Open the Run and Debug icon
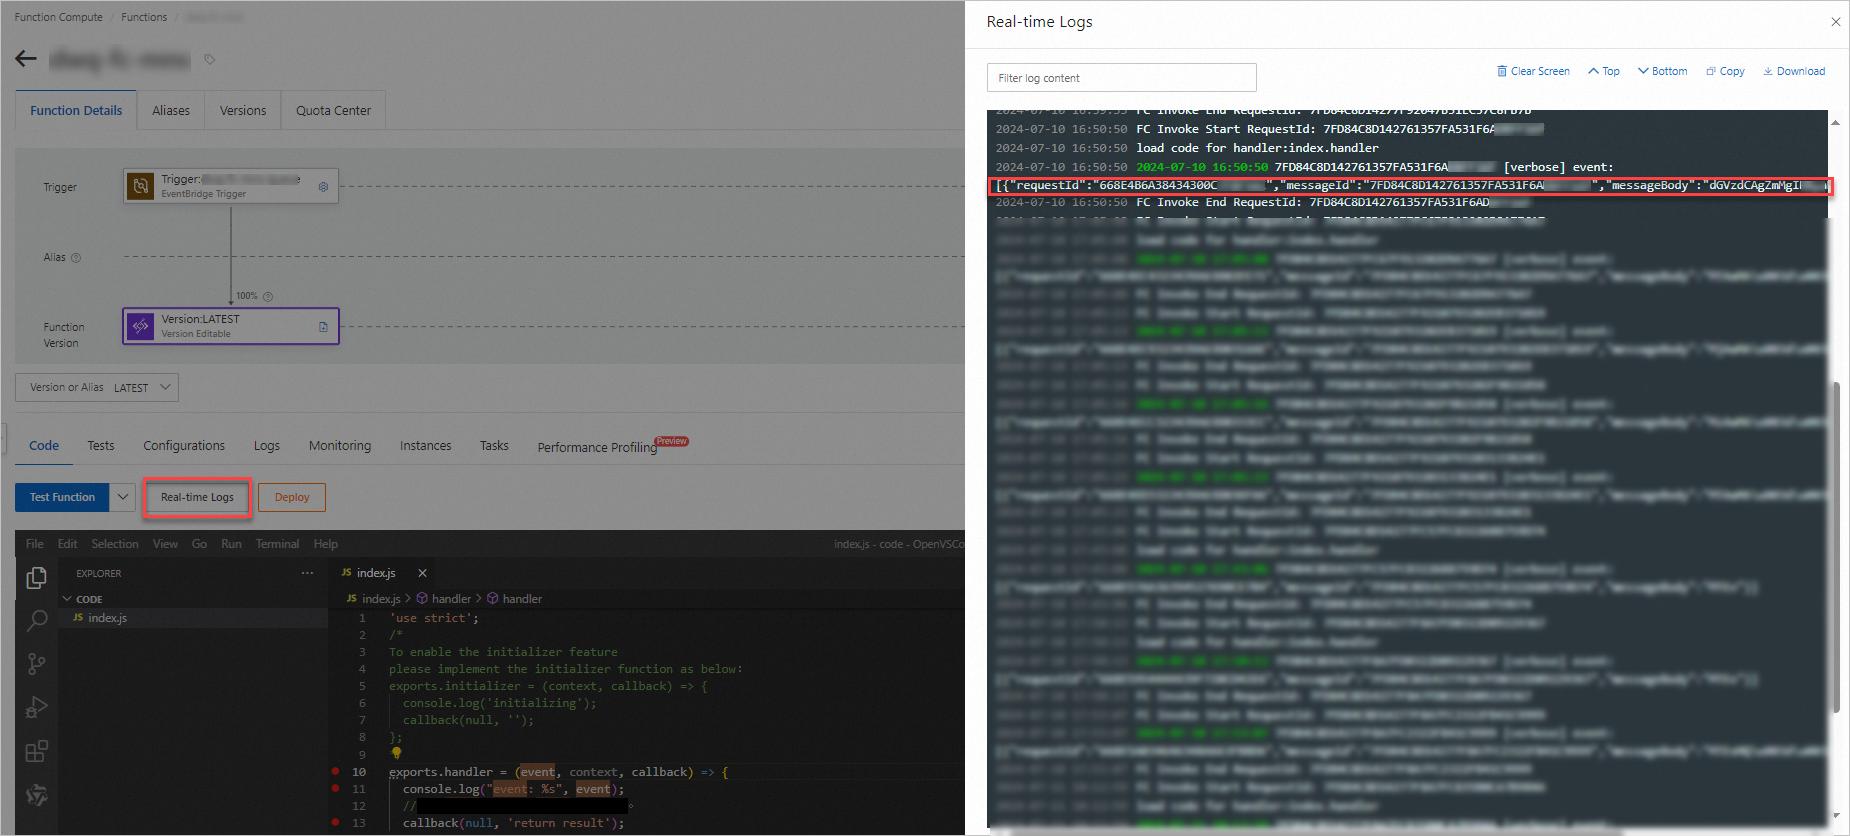 click(x=36, y=707)
